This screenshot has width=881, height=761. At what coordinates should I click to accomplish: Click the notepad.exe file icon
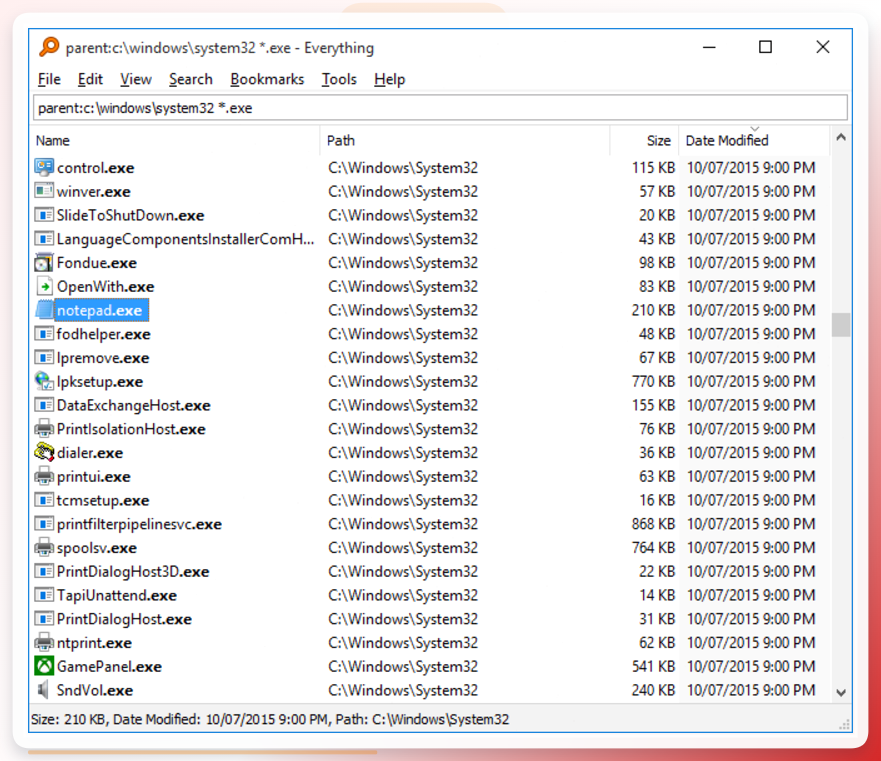coord(44,310)
